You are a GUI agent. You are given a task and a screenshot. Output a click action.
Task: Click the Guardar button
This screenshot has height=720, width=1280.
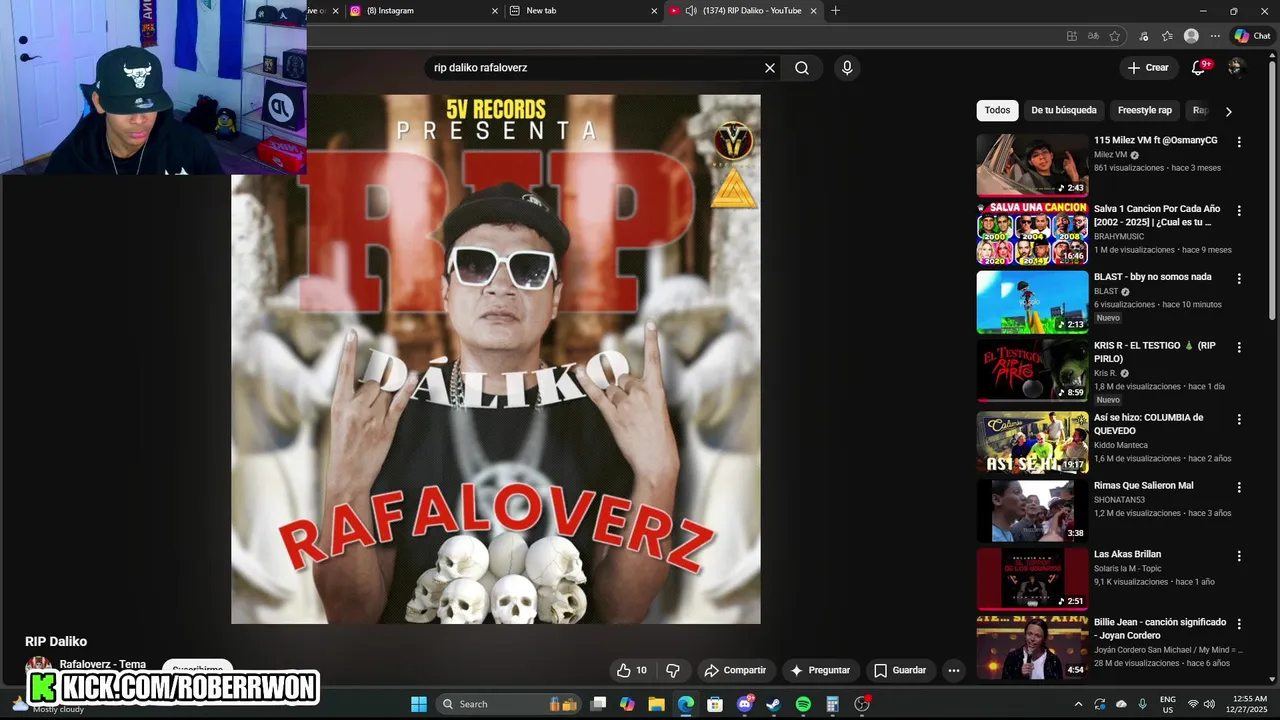(899, 670)
